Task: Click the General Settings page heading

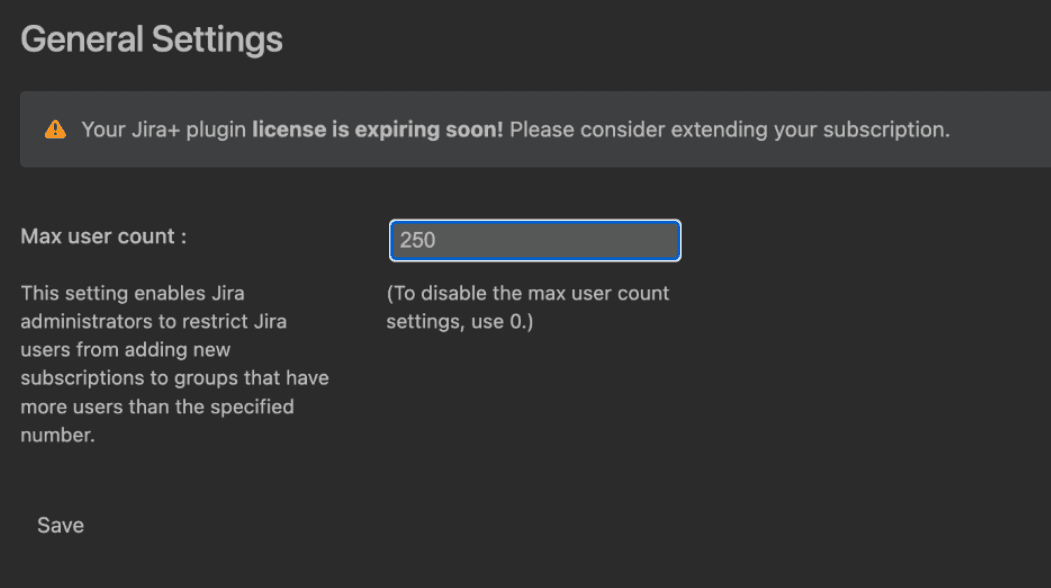Action: click(151, 38)
